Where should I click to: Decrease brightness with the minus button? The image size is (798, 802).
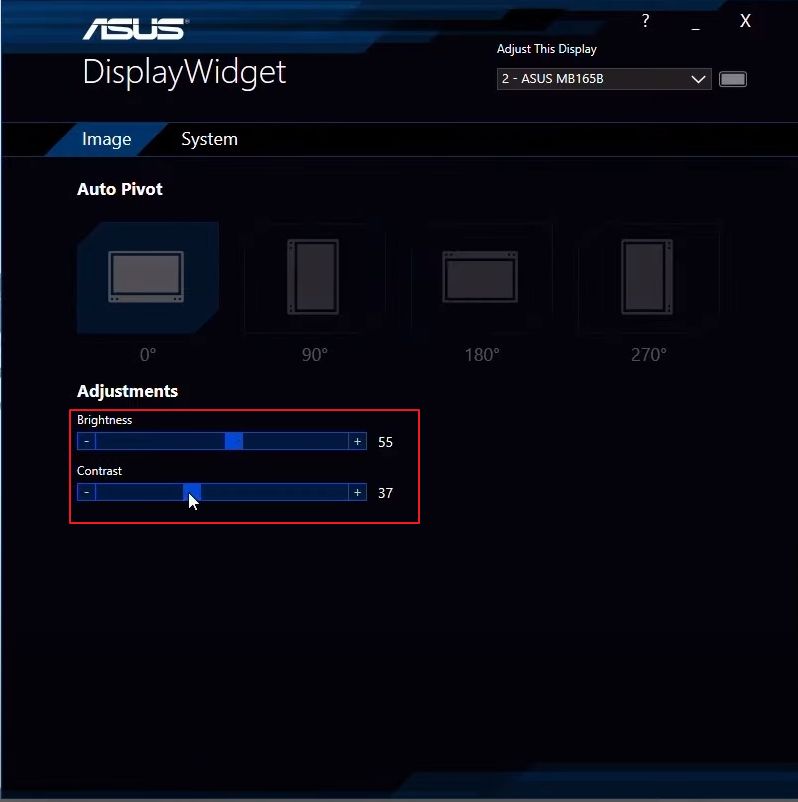pos(86,441)
